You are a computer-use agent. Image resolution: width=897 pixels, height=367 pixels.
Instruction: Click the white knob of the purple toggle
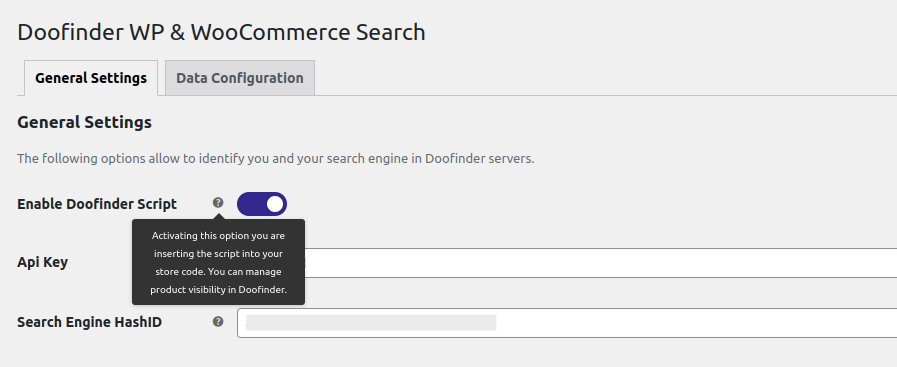click(x=275, y=204)
